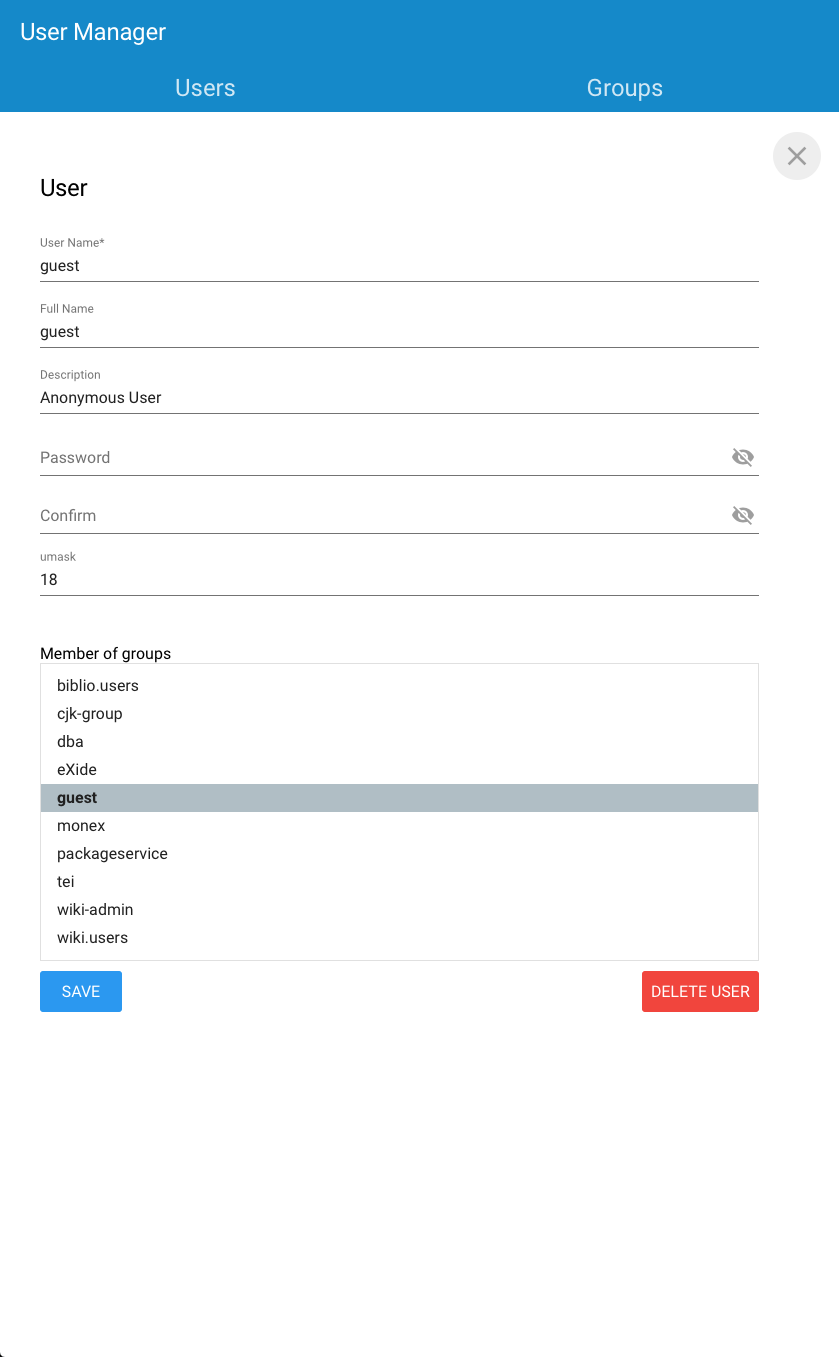839x1357 pixels.
Task: Open the Groups tab
Action: click(x=624, y=88)
